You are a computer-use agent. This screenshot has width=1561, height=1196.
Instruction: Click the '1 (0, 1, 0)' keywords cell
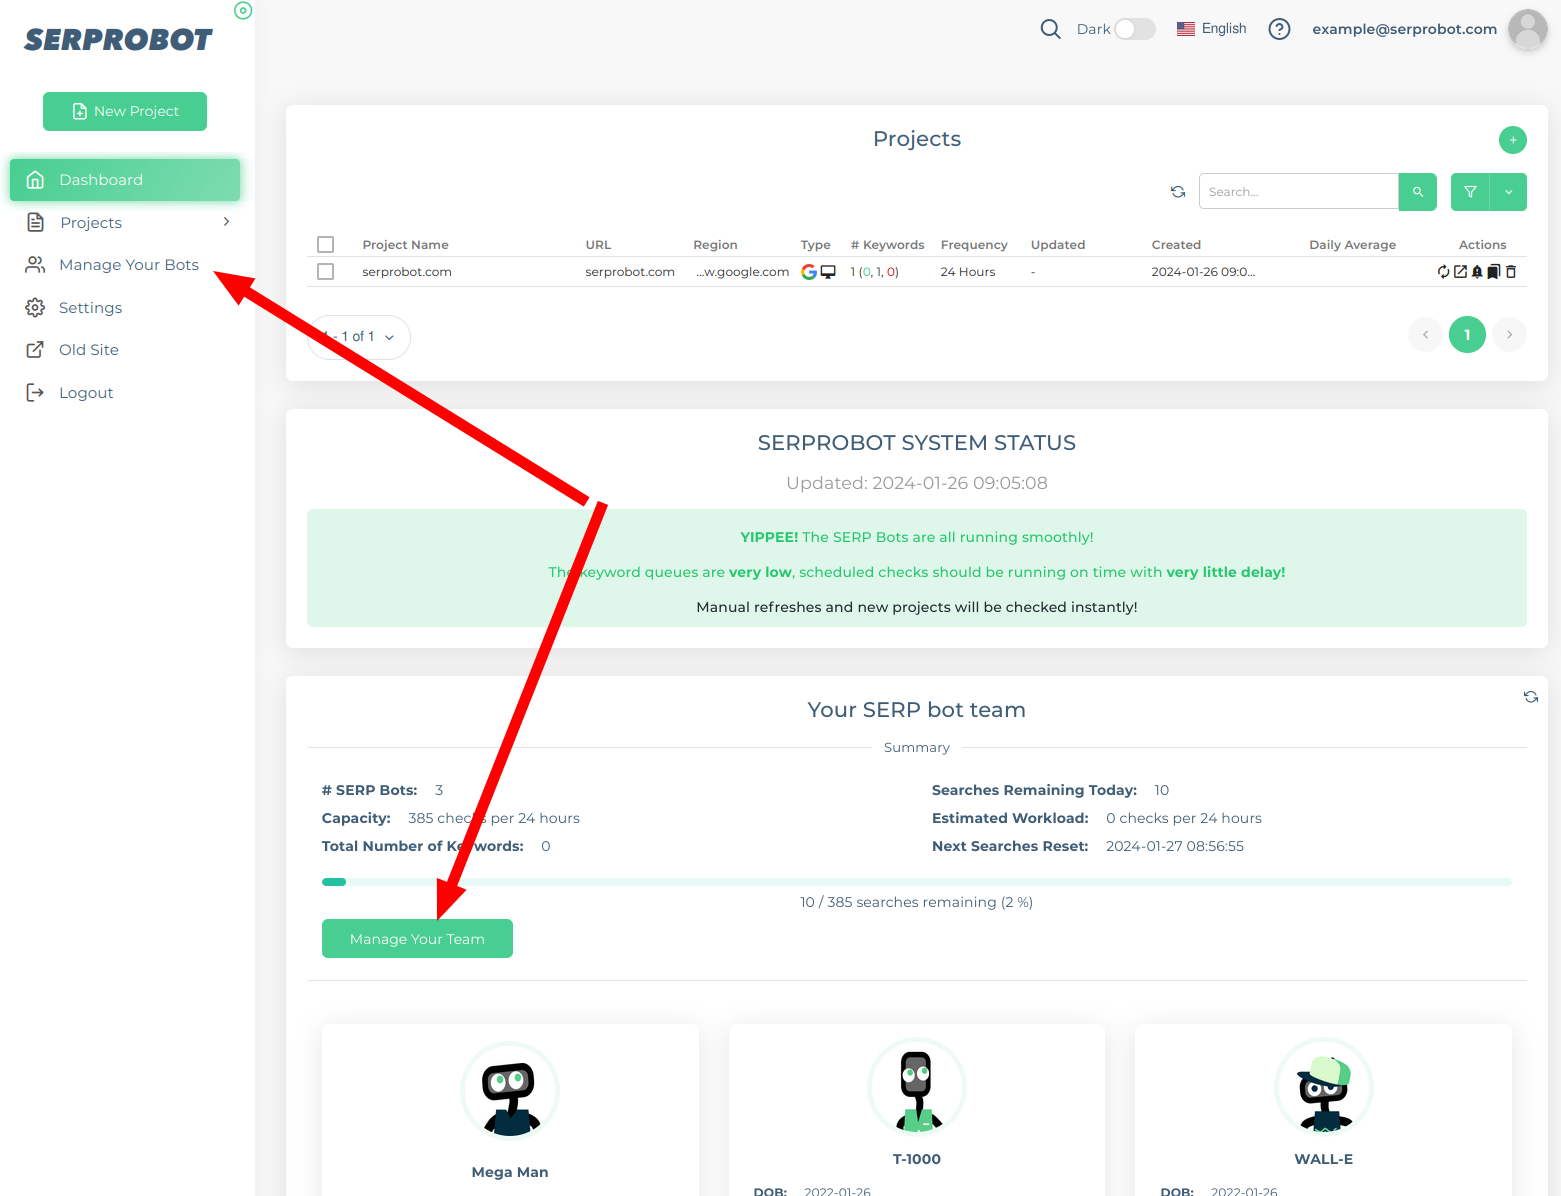coord(874,272)
